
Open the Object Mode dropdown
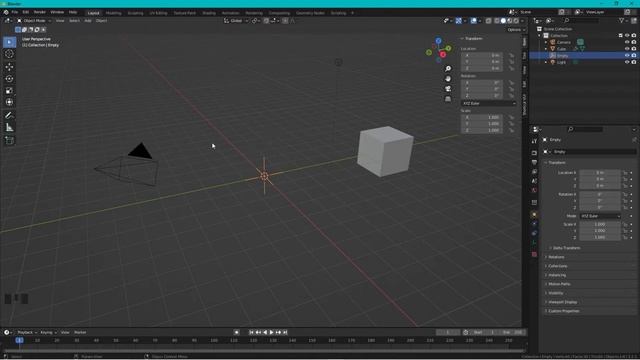pyautogui.click(x=34, y=21)
